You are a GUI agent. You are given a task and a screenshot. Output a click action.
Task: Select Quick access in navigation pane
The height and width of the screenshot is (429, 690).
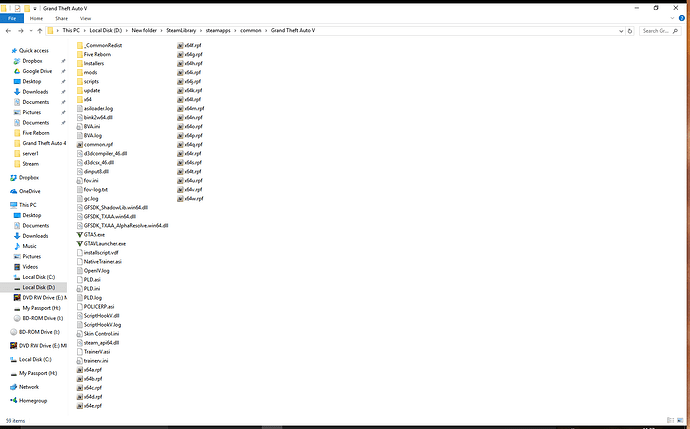[29, 51]
